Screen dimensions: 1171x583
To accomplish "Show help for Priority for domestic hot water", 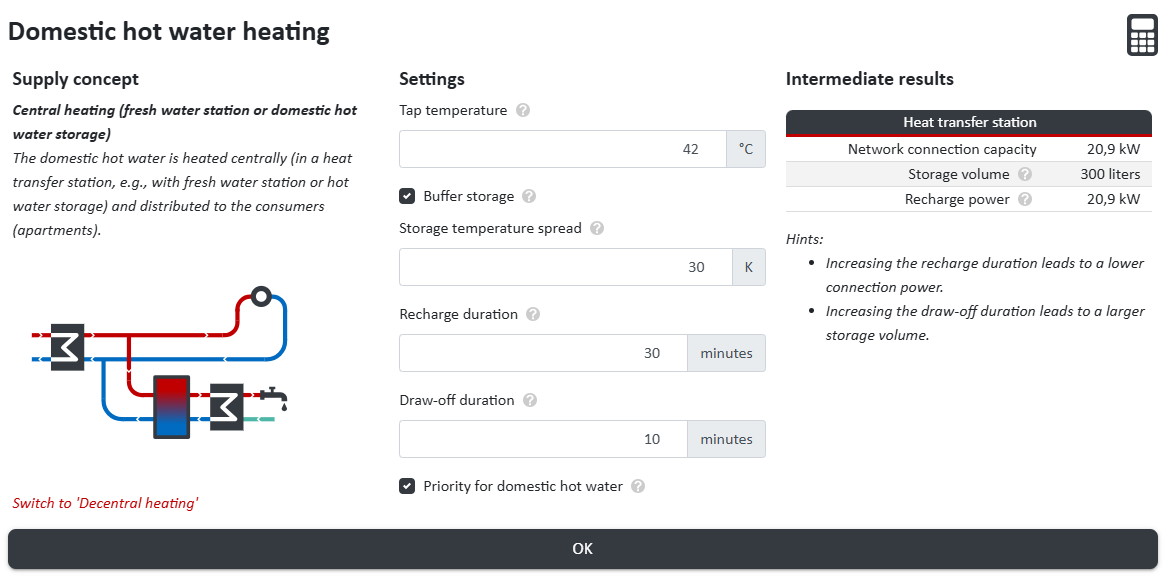I will coord(638,487).
